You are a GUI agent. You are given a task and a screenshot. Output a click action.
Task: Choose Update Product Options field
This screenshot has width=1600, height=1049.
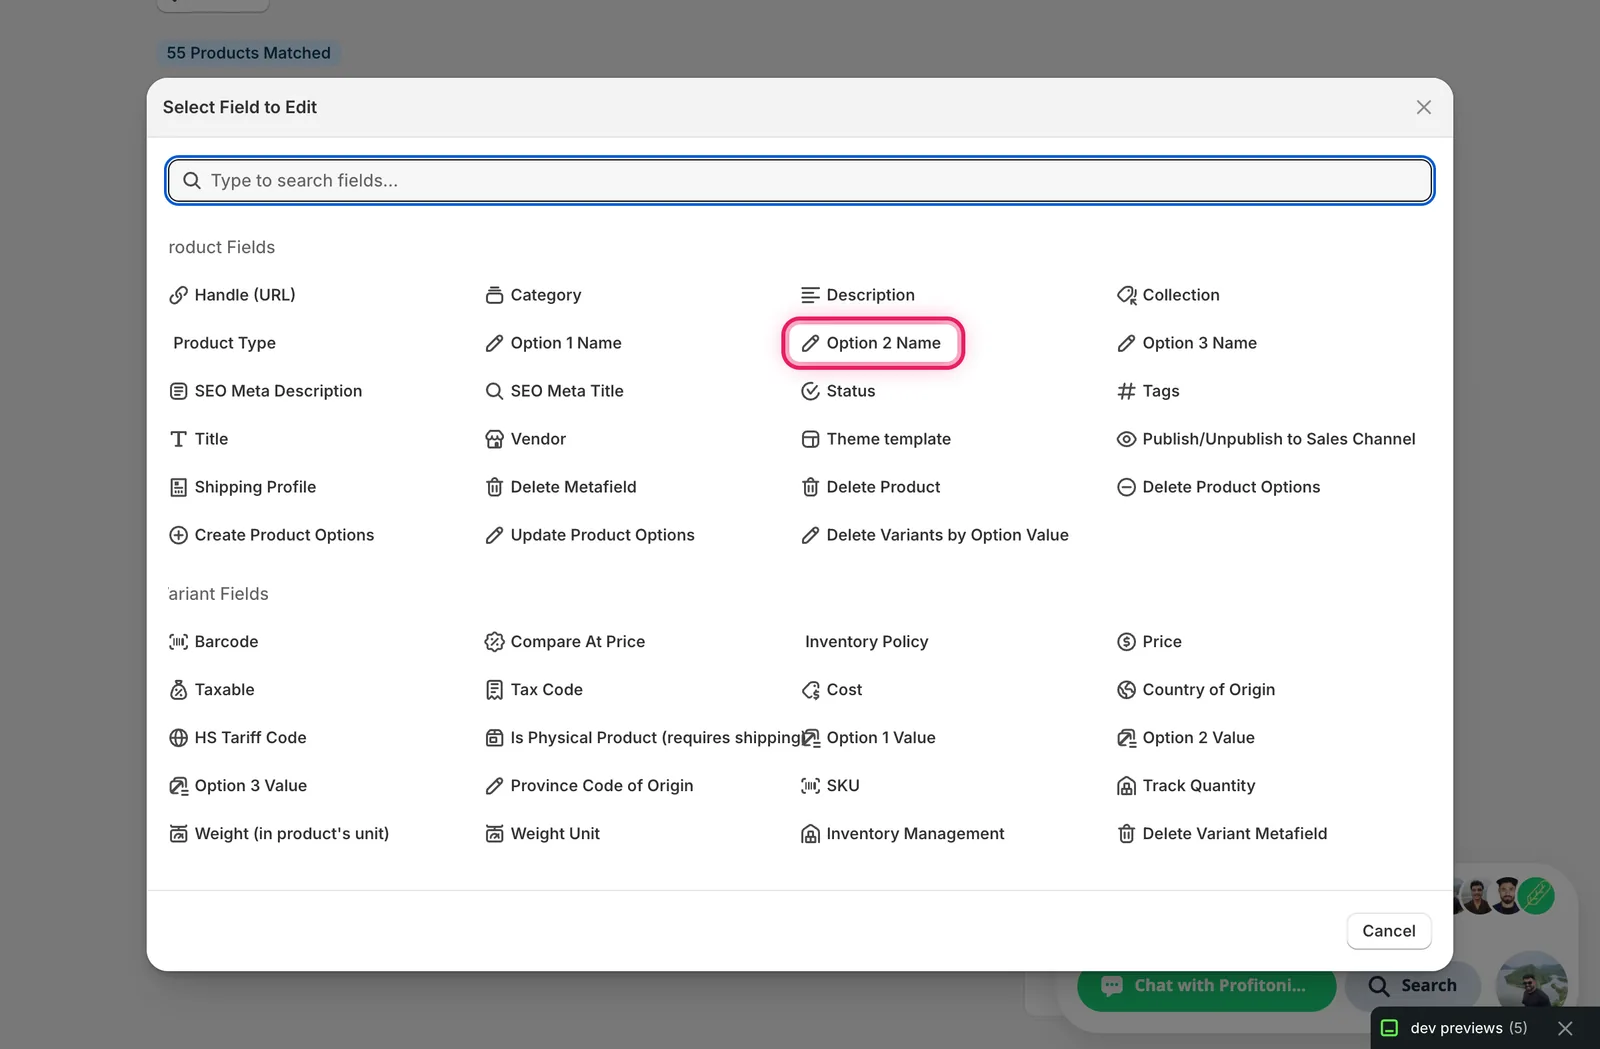[590, 535]
